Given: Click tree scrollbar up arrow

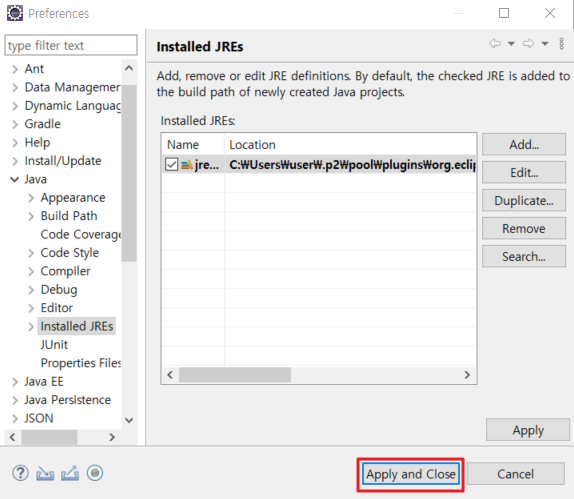Looking at the screenshot, I should point(129,68).
